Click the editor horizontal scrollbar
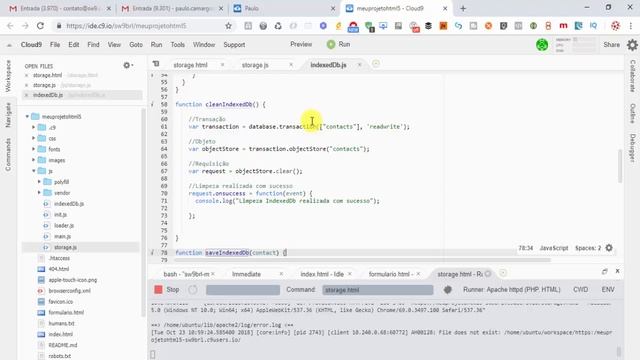Screen dimensions: 640x360 (362, 260)
